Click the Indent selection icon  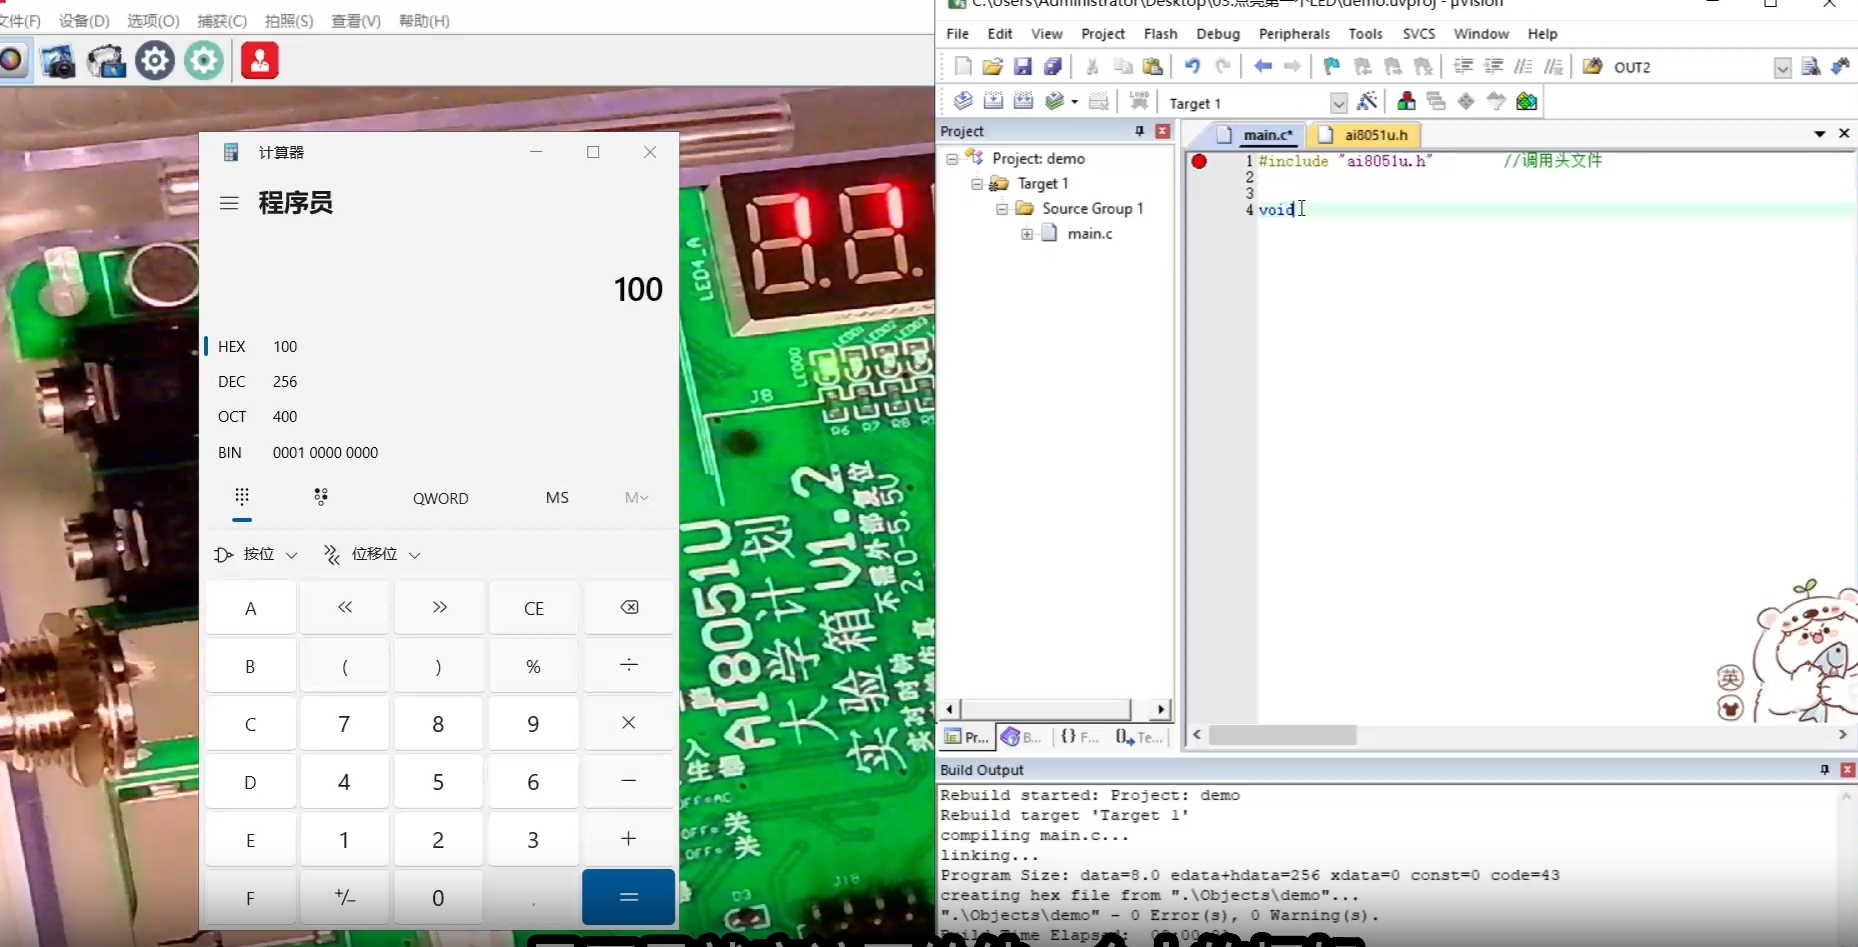1463,67
